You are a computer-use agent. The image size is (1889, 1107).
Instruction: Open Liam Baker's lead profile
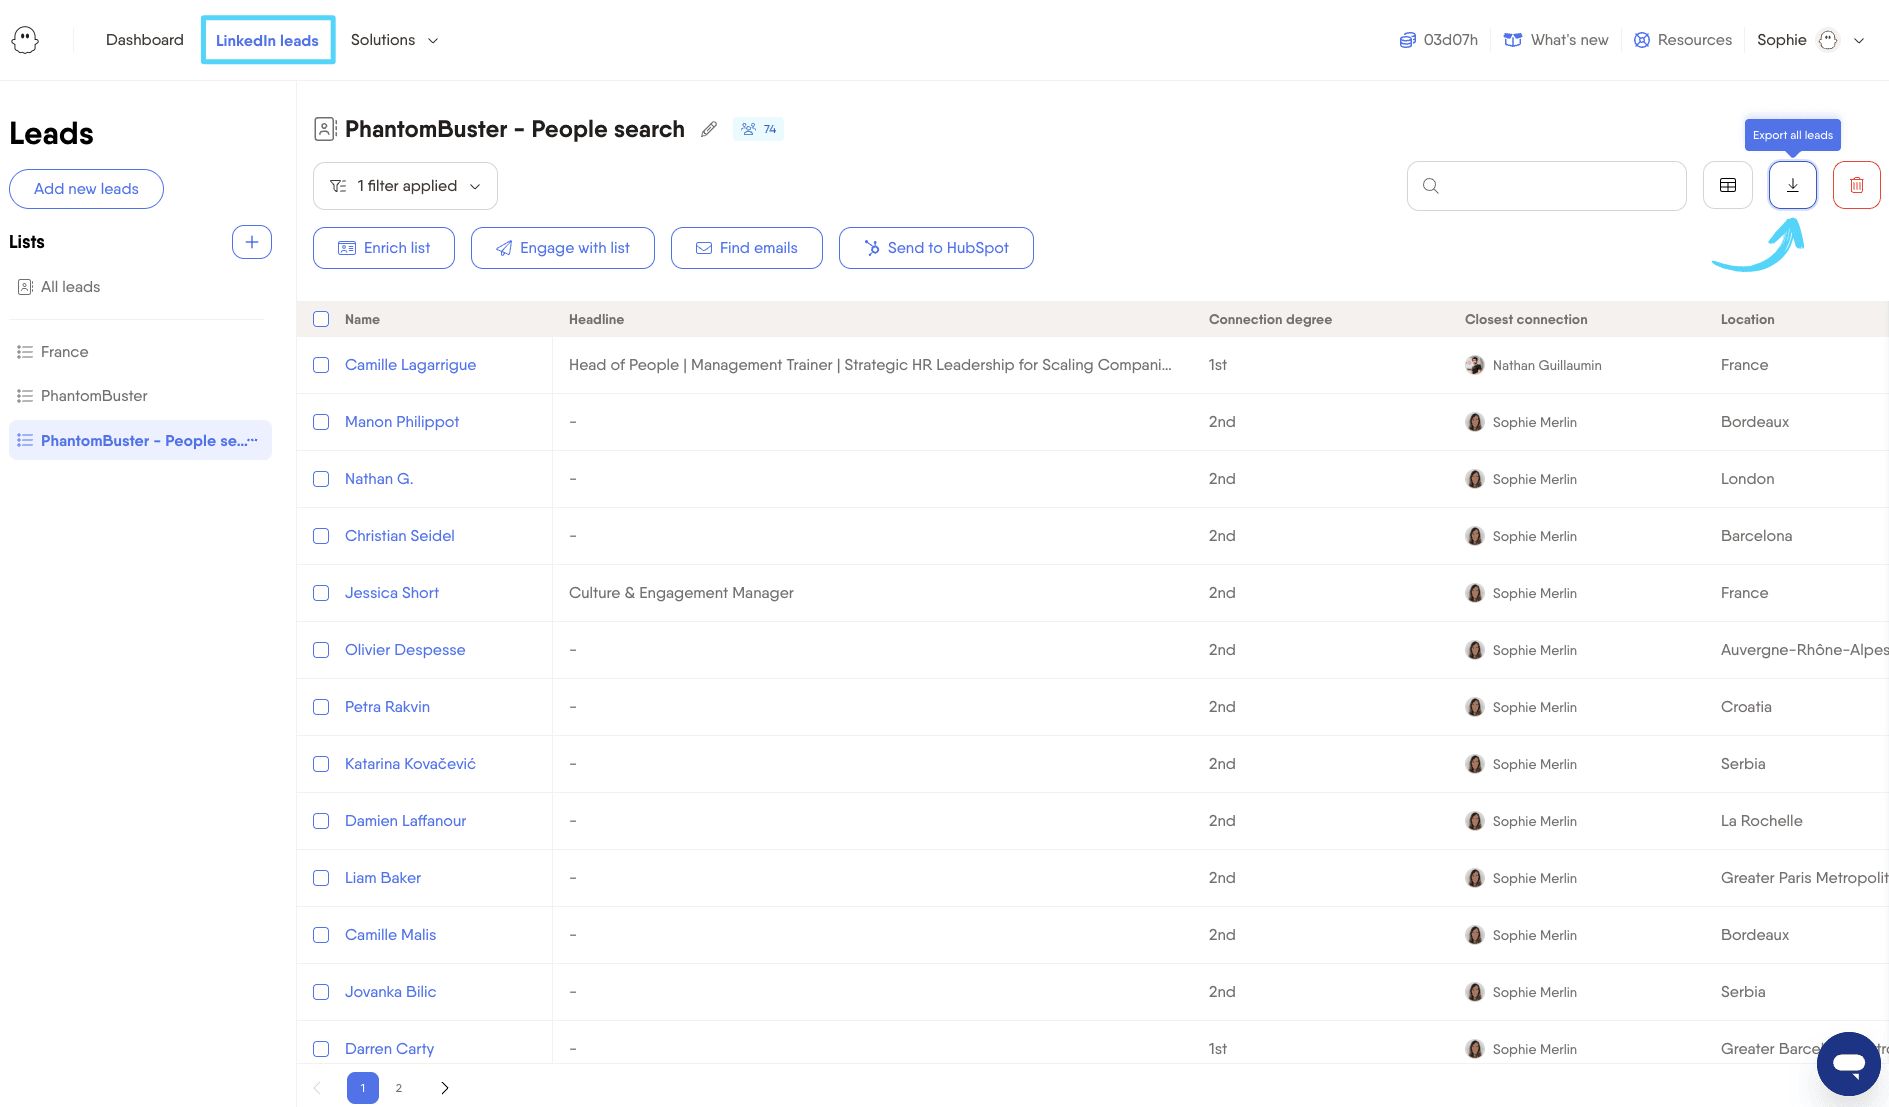coord(383,878)
